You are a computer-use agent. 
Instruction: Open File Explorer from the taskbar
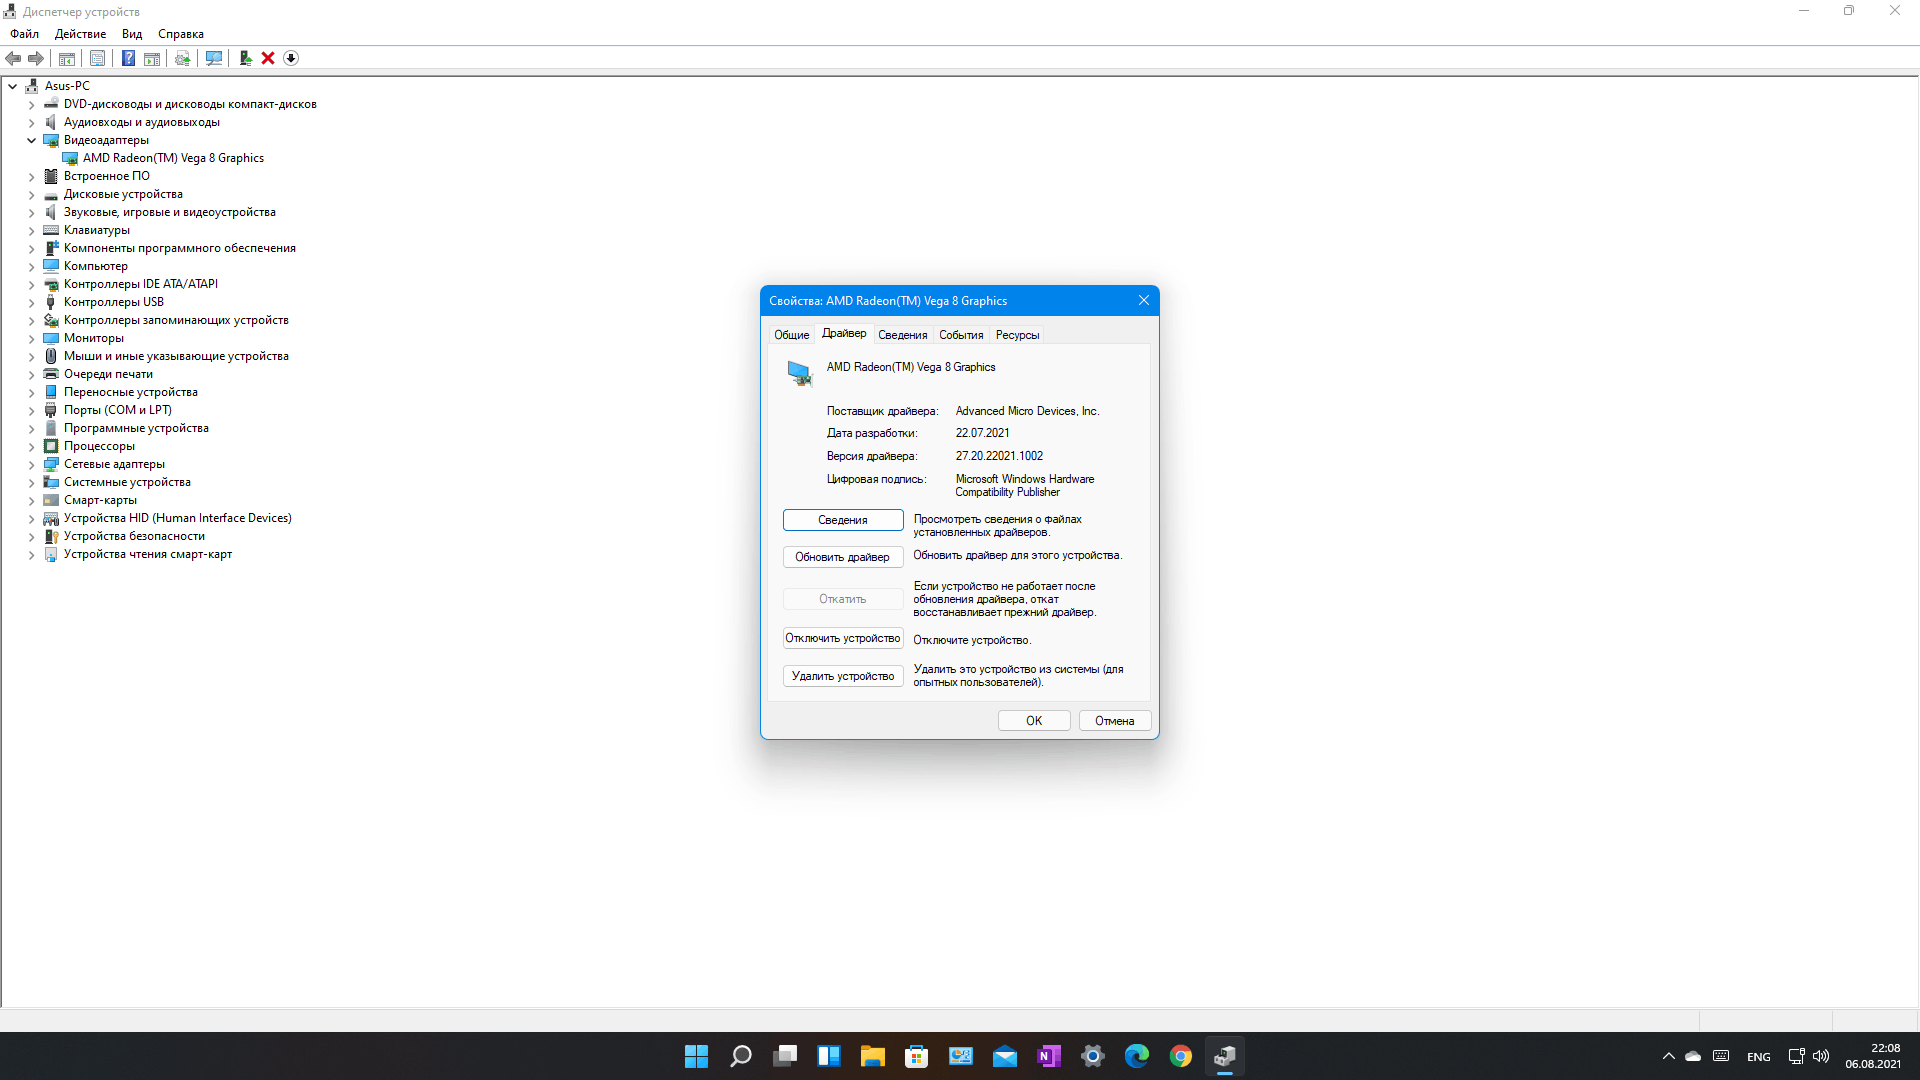point(873,1056)
